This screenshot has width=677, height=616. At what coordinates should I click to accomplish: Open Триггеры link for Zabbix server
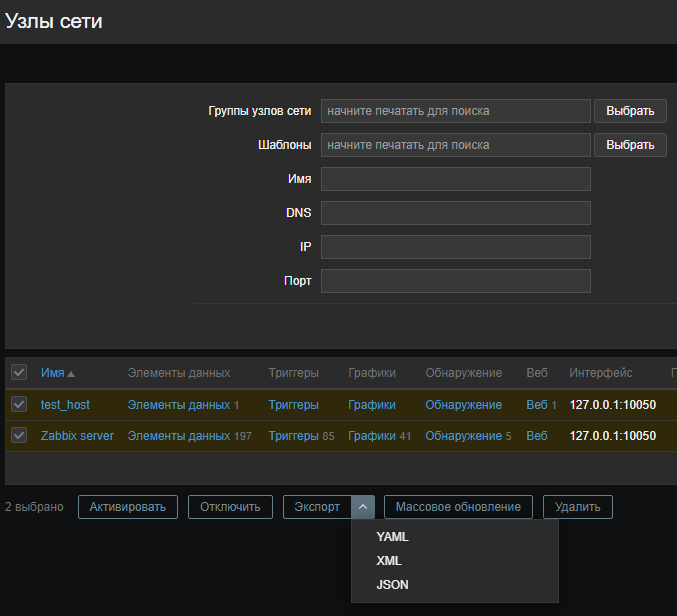tap(293, 436)
